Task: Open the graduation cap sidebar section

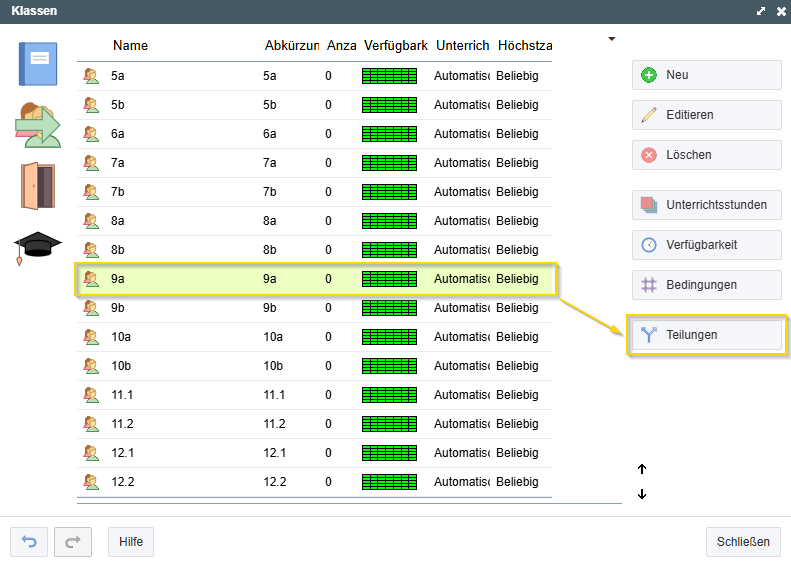Action: (x=37, y=248)
